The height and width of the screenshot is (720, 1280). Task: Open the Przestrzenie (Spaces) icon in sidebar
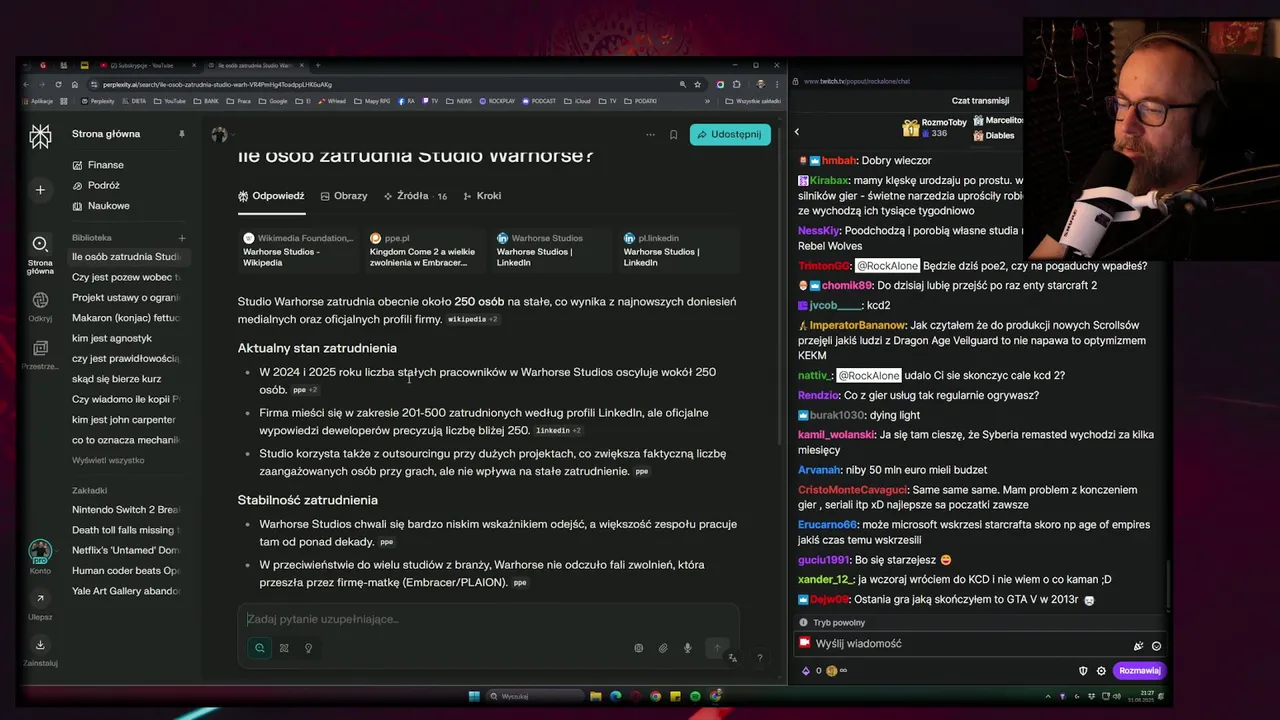coord(40,348)
